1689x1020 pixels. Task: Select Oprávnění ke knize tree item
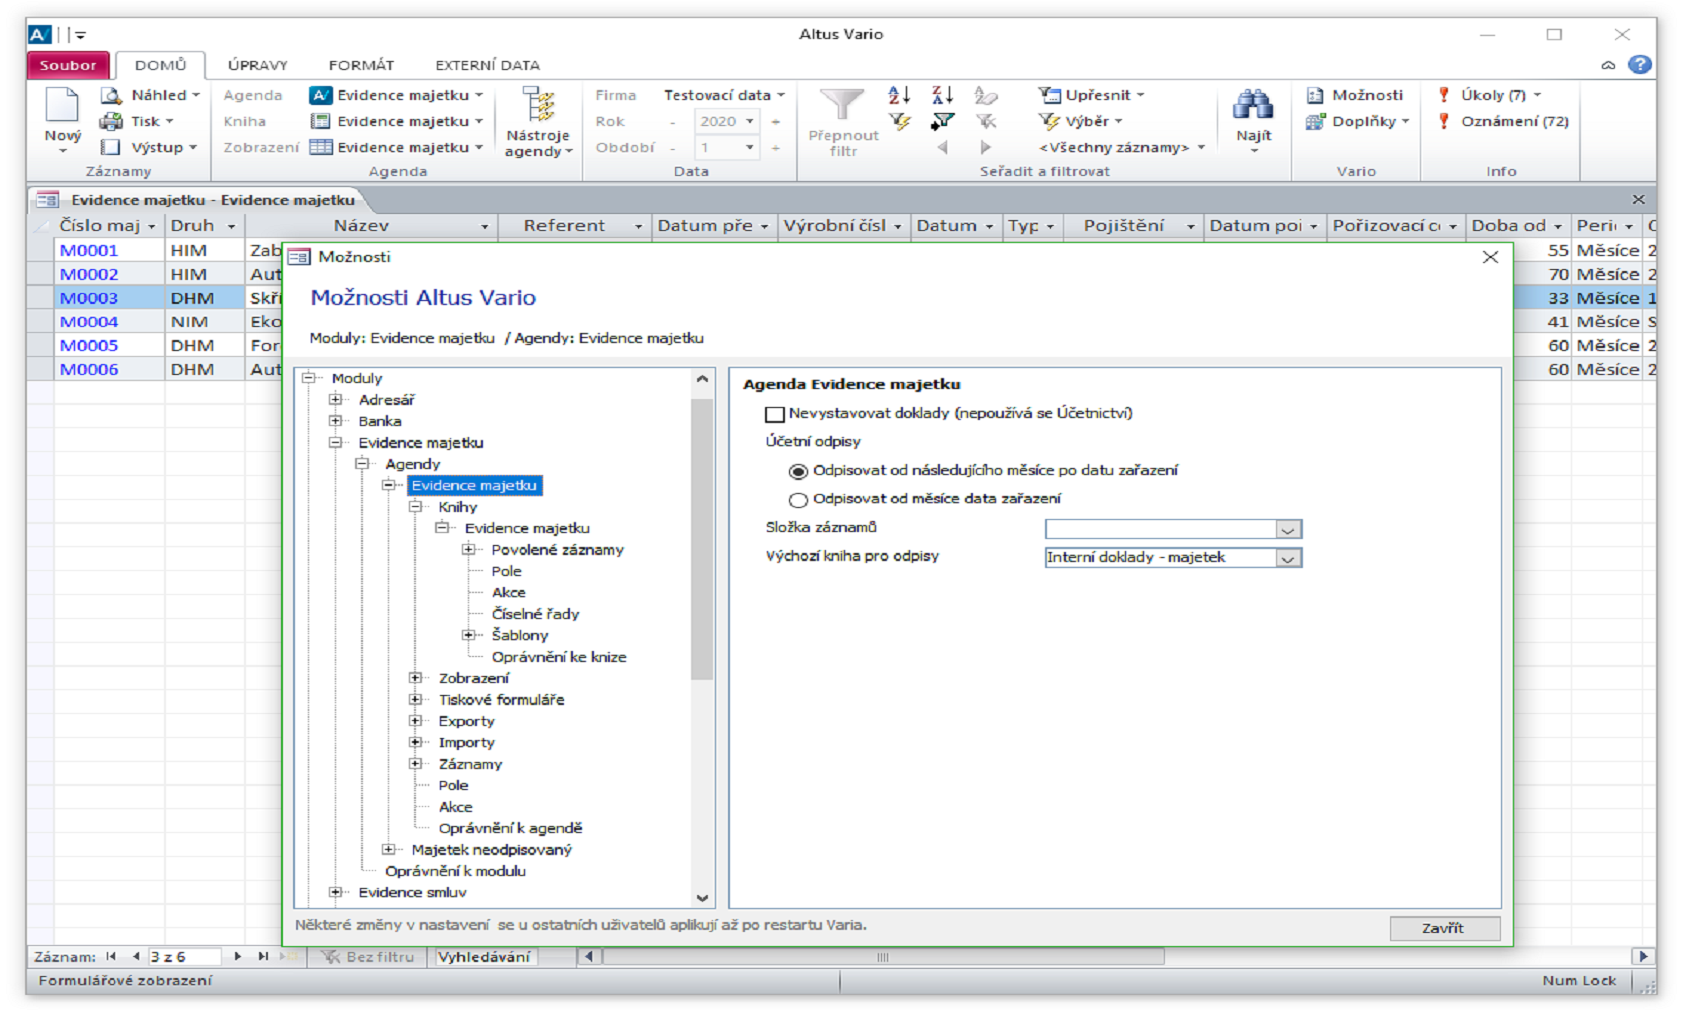click(559, 657)
